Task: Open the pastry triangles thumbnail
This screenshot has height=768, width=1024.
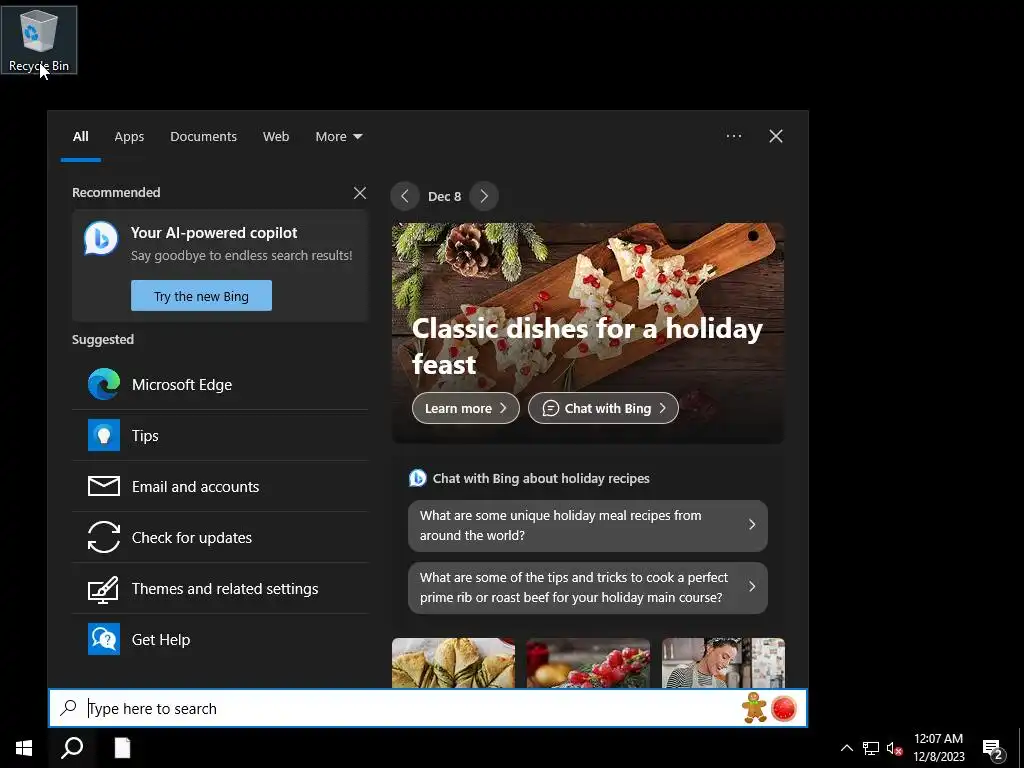Action: (453, 663)
